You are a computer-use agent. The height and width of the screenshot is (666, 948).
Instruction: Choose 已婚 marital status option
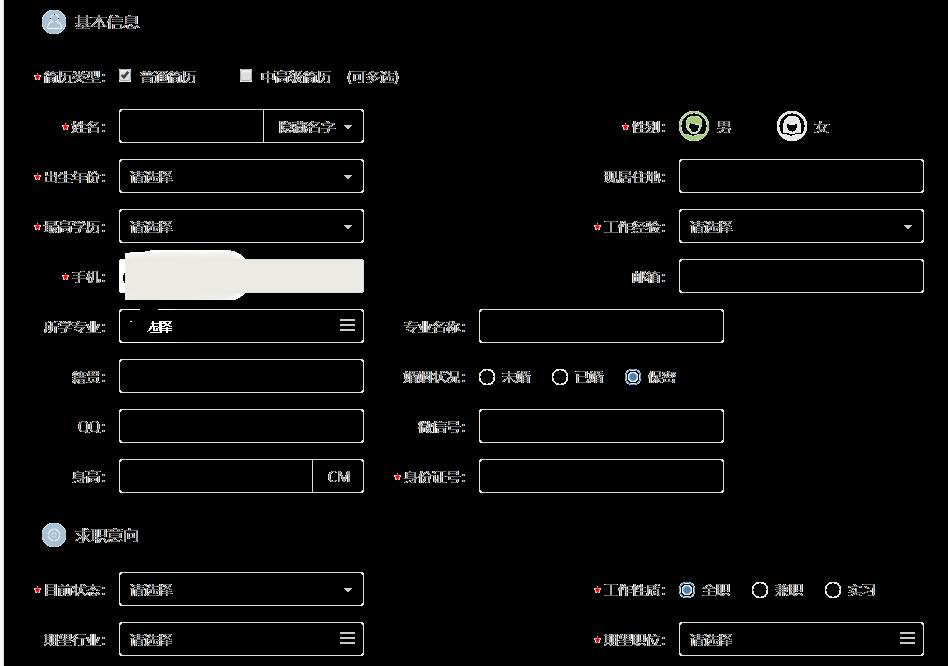[560, 377]
